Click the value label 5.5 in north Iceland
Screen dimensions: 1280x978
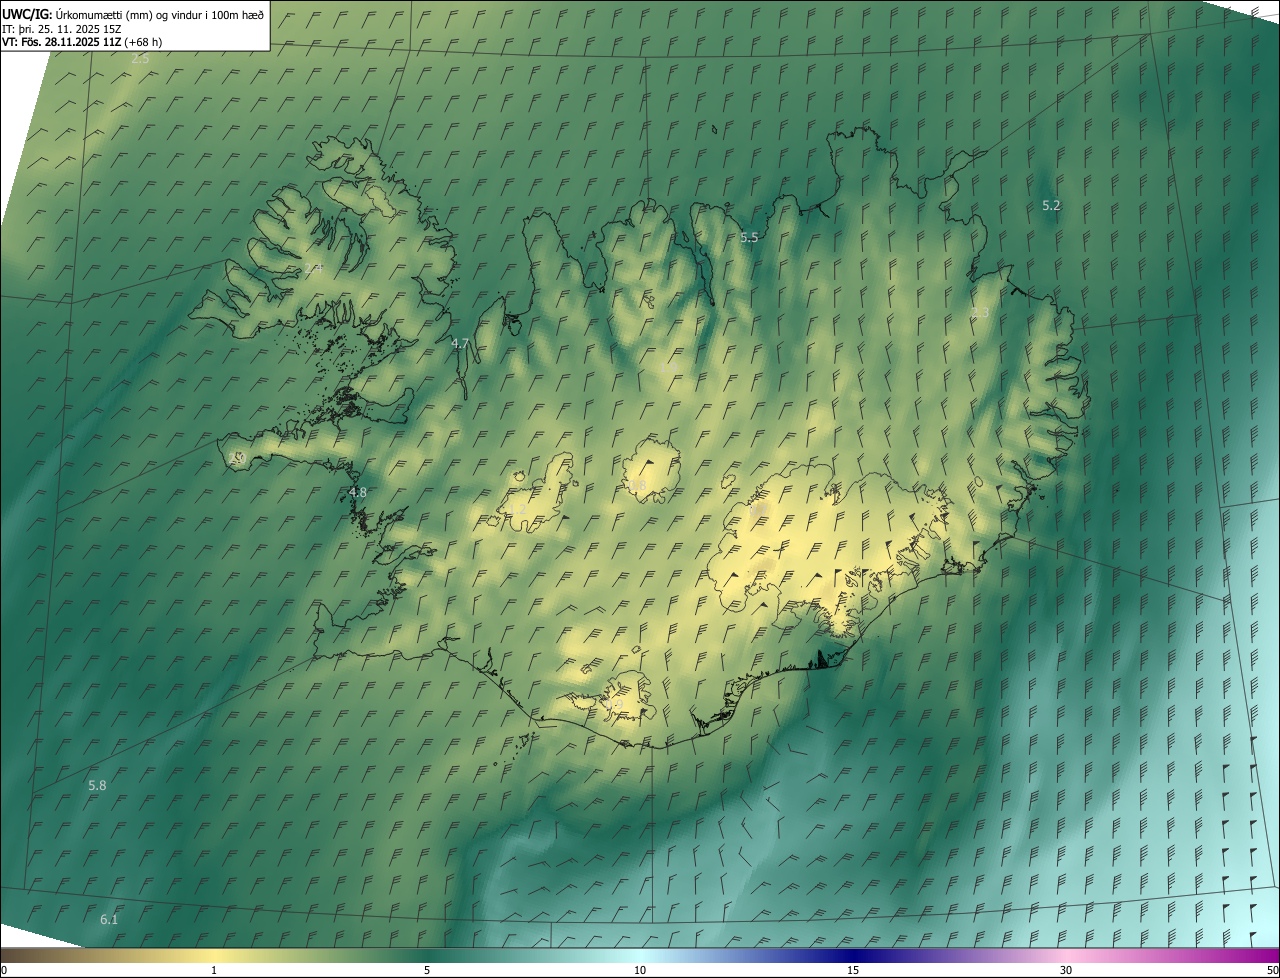[749, 237]
